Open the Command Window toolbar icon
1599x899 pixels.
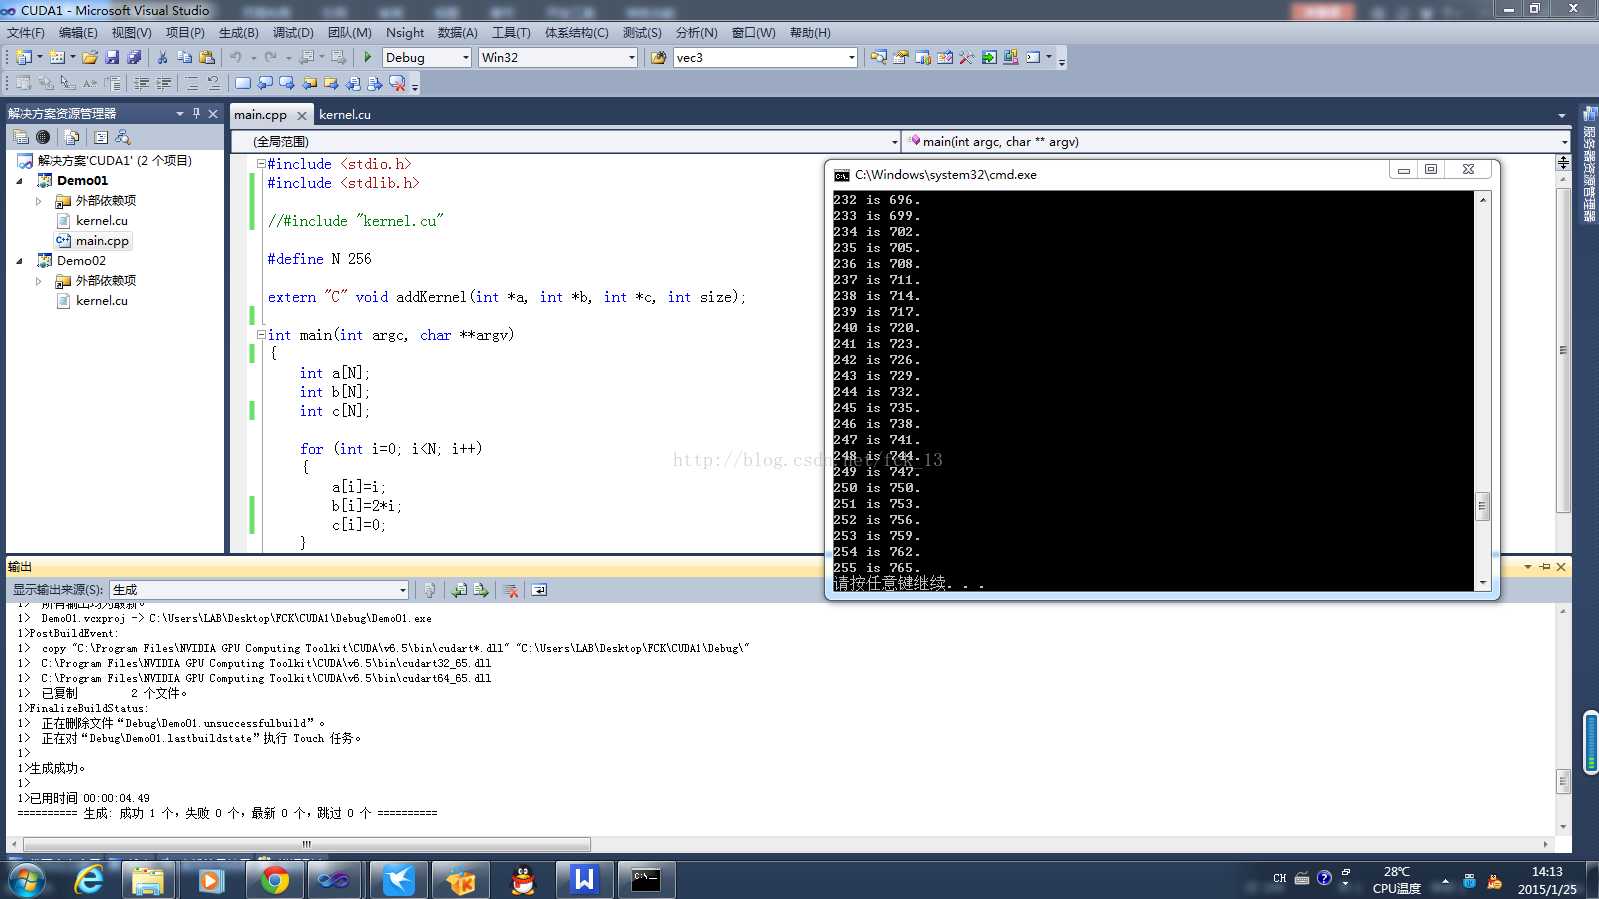[1033, 57]
